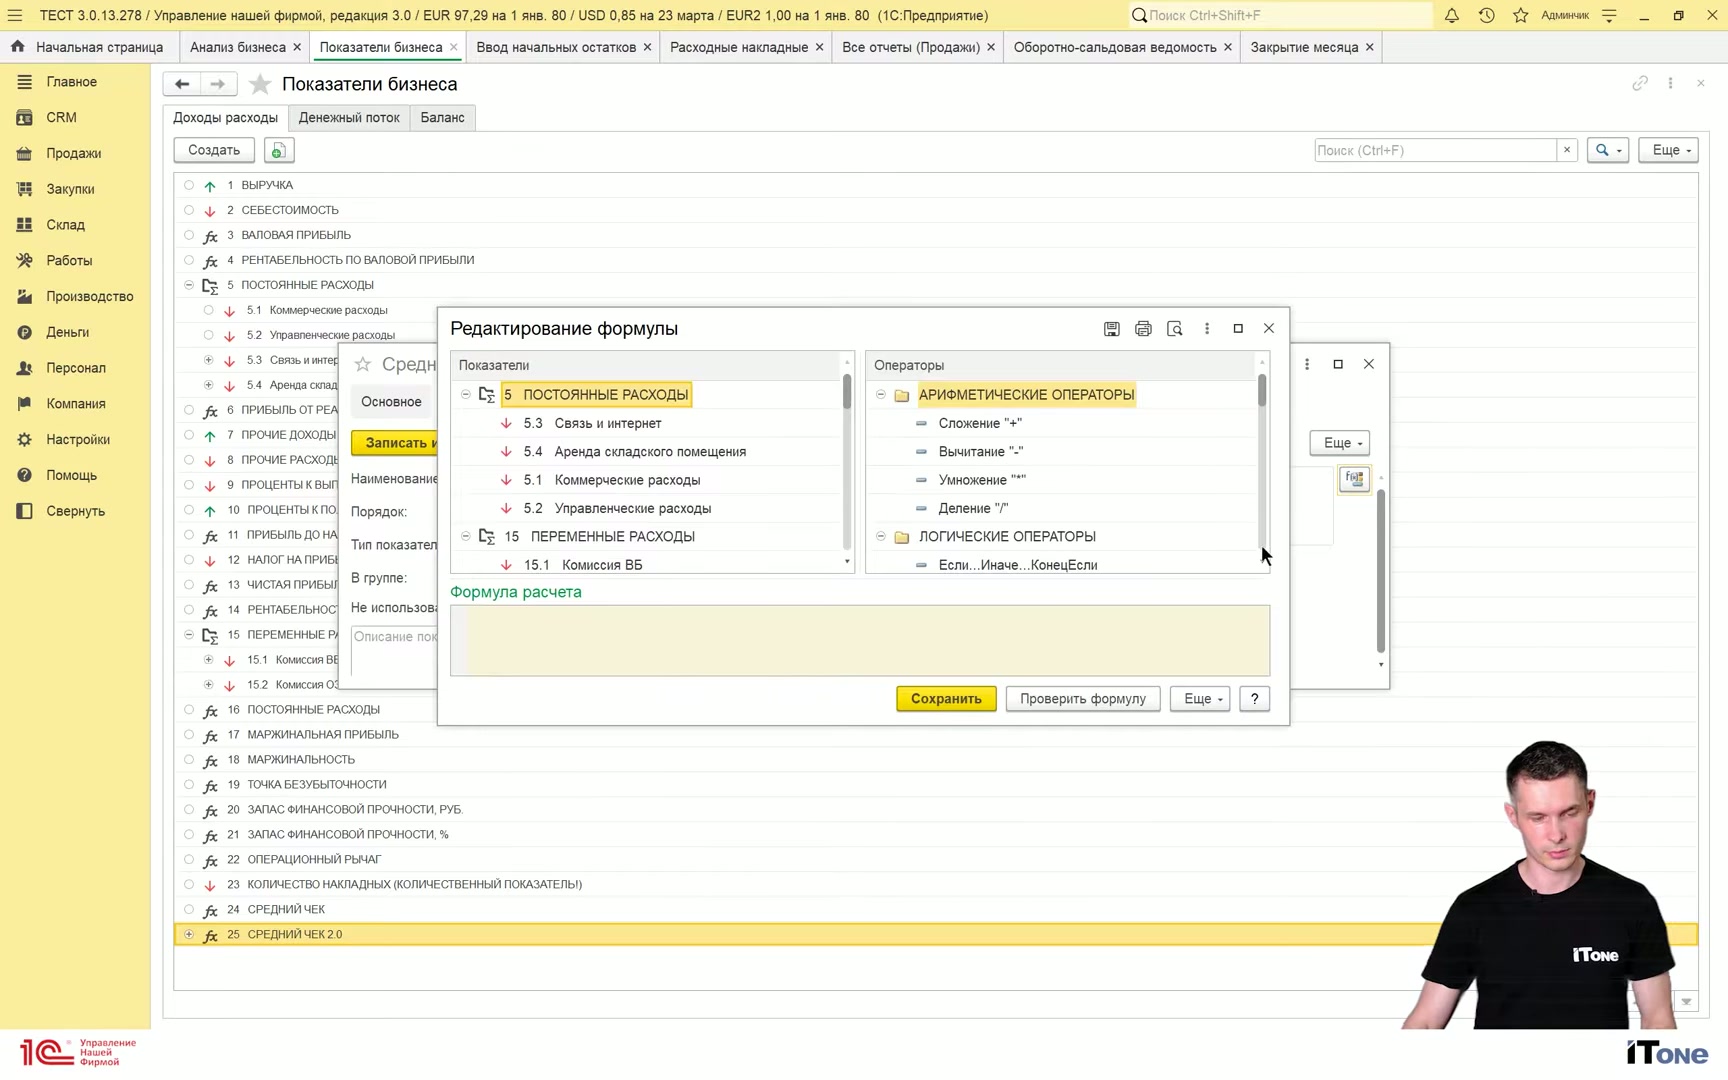Select the radio circle next to ВЫРУЧКА
The image size is (1728, 1080).
(x=189, y=185)
